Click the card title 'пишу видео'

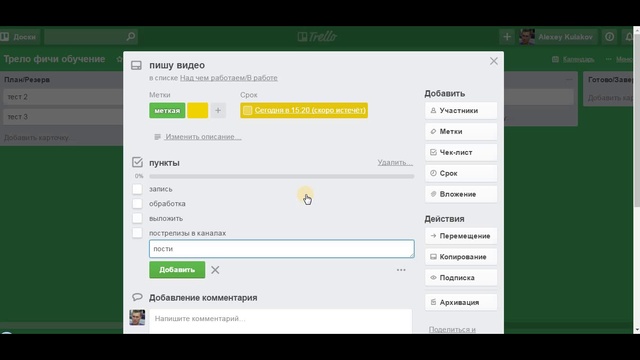177,65
